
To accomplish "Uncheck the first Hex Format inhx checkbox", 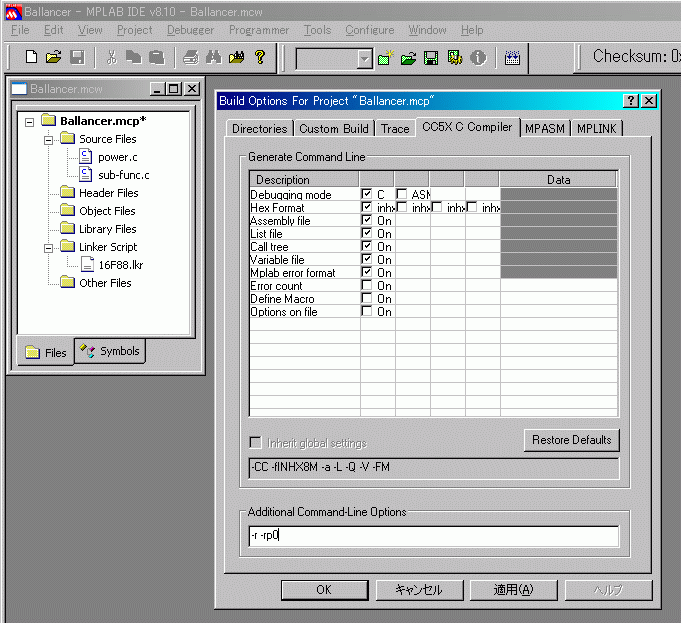I will [367, 207].
